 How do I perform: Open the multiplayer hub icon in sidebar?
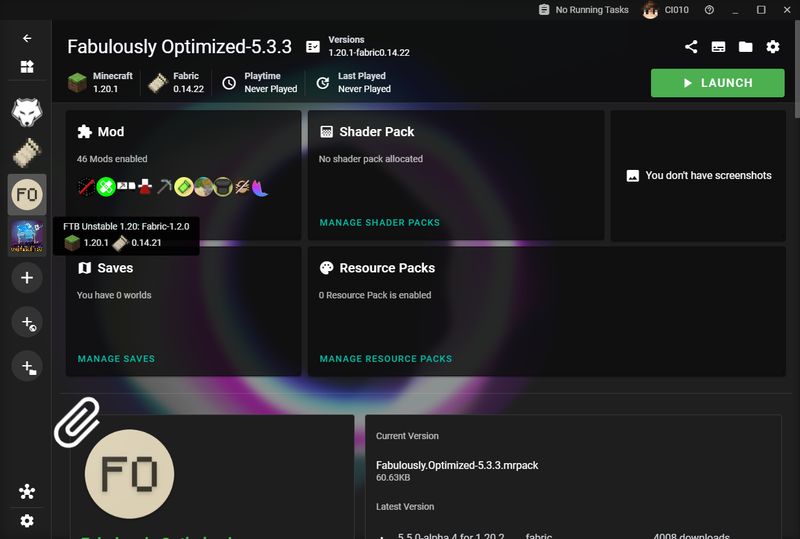point(27,492)
